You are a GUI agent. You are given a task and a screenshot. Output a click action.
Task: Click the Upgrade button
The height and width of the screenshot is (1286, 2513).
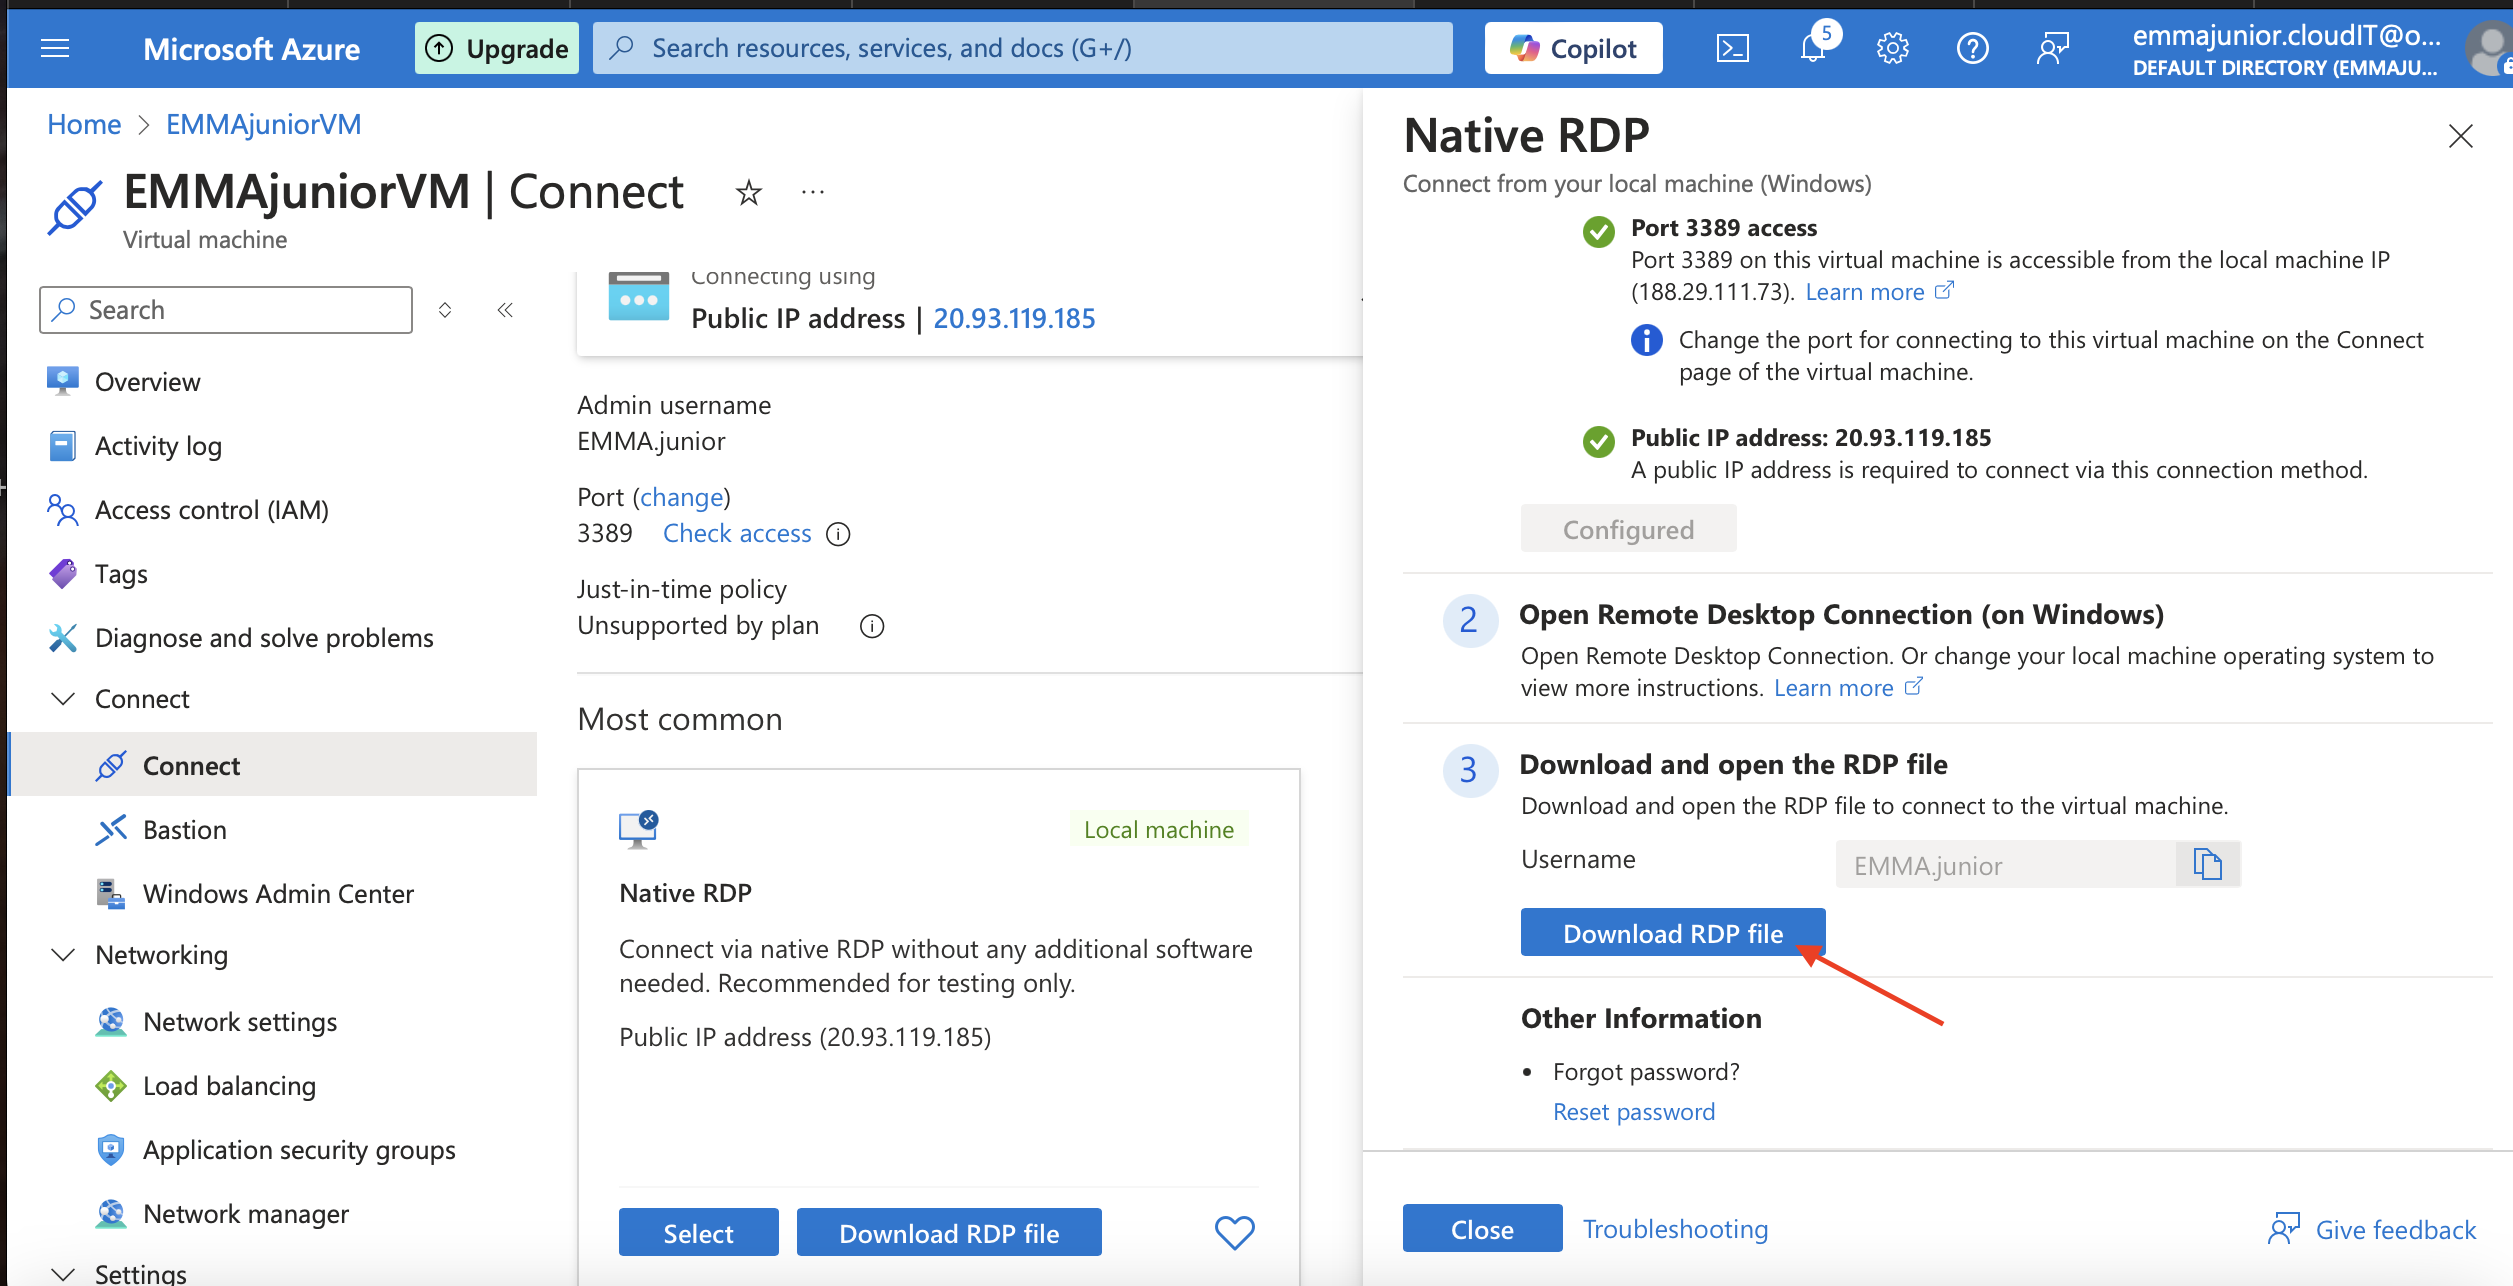click(497, 48)
